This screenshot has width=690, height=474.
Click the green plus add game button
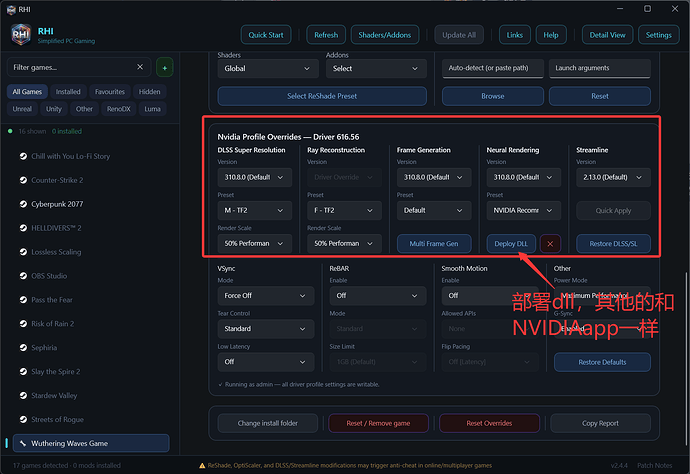(165, 67)
